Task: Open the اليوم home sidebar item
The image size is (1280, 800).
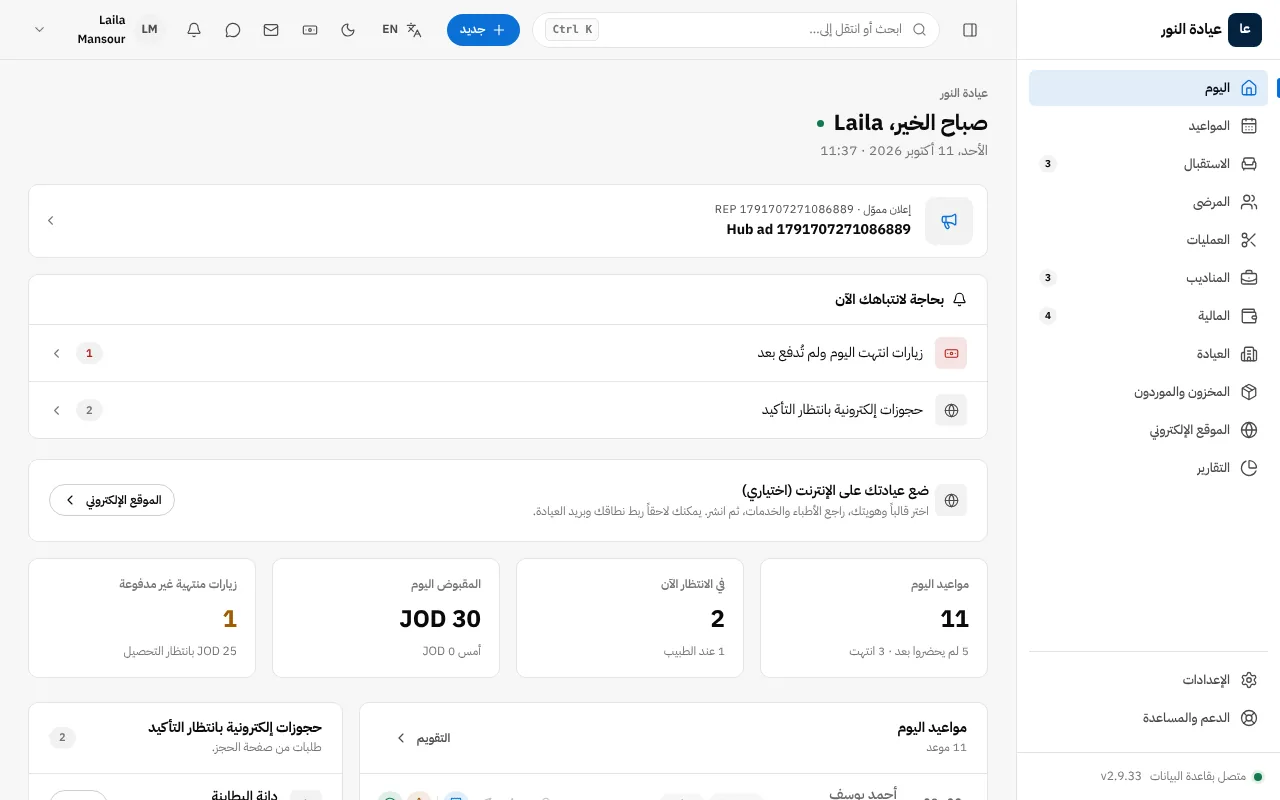Action: (1148, 88)
